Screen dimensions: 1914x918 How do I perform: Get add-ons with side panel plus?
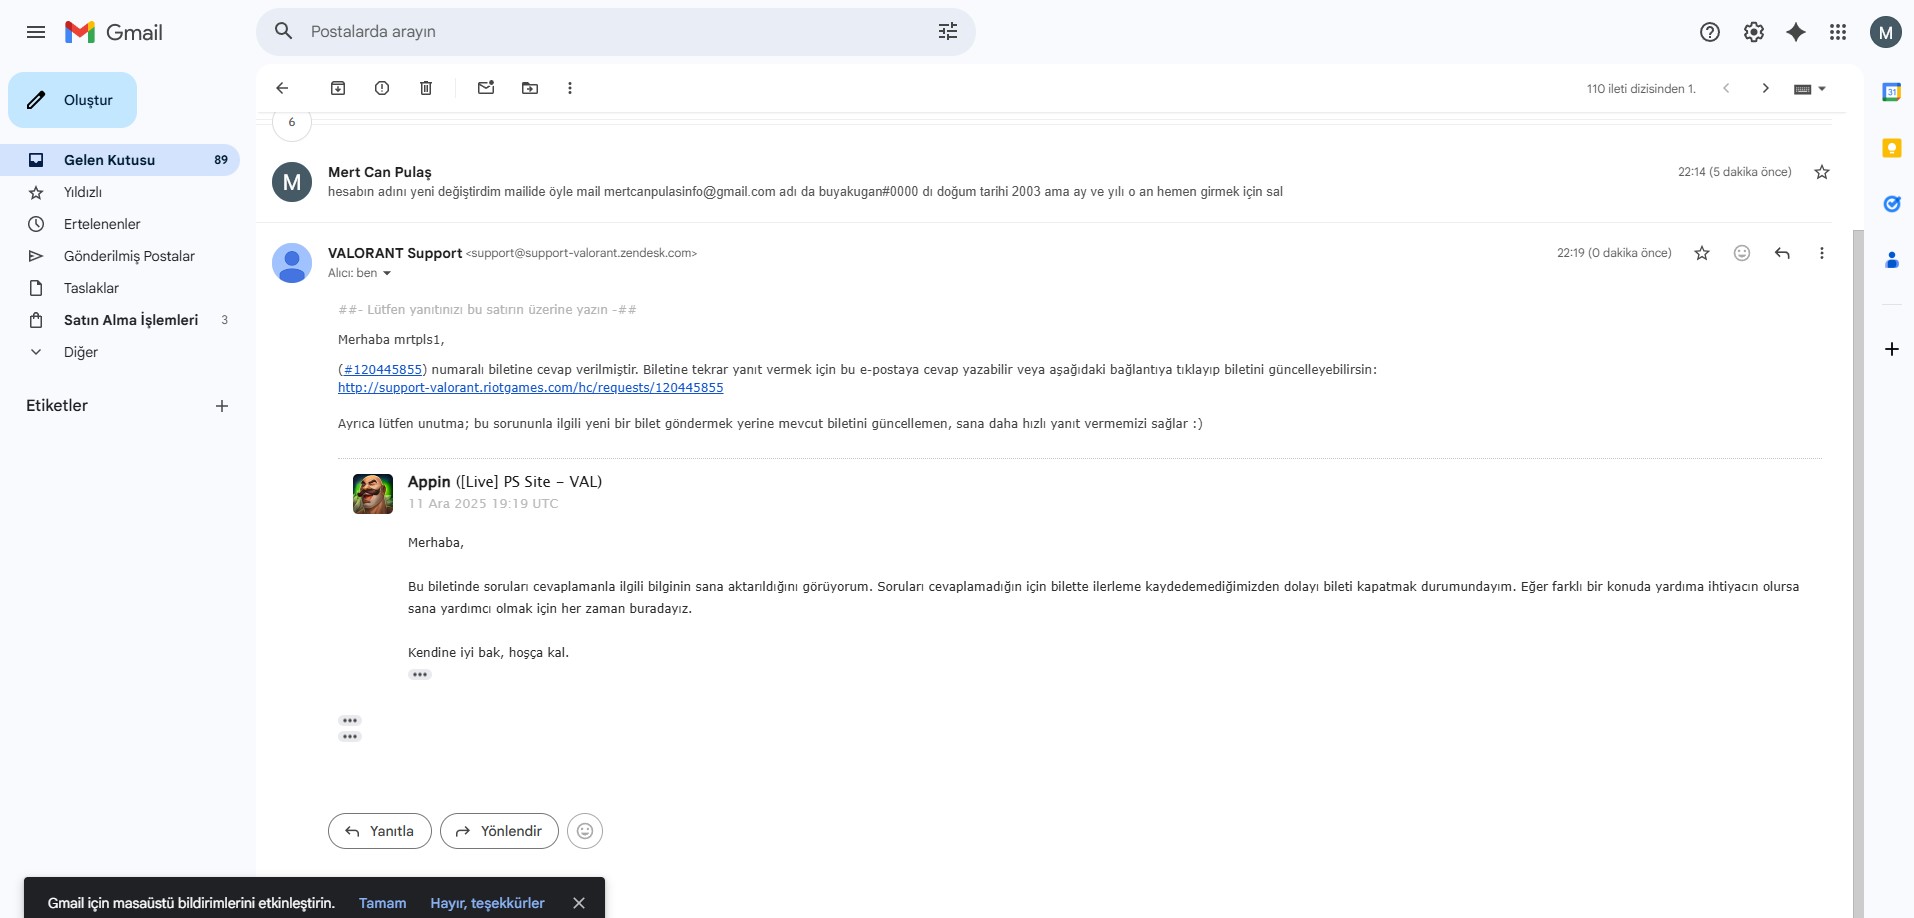pos(1891,349)
